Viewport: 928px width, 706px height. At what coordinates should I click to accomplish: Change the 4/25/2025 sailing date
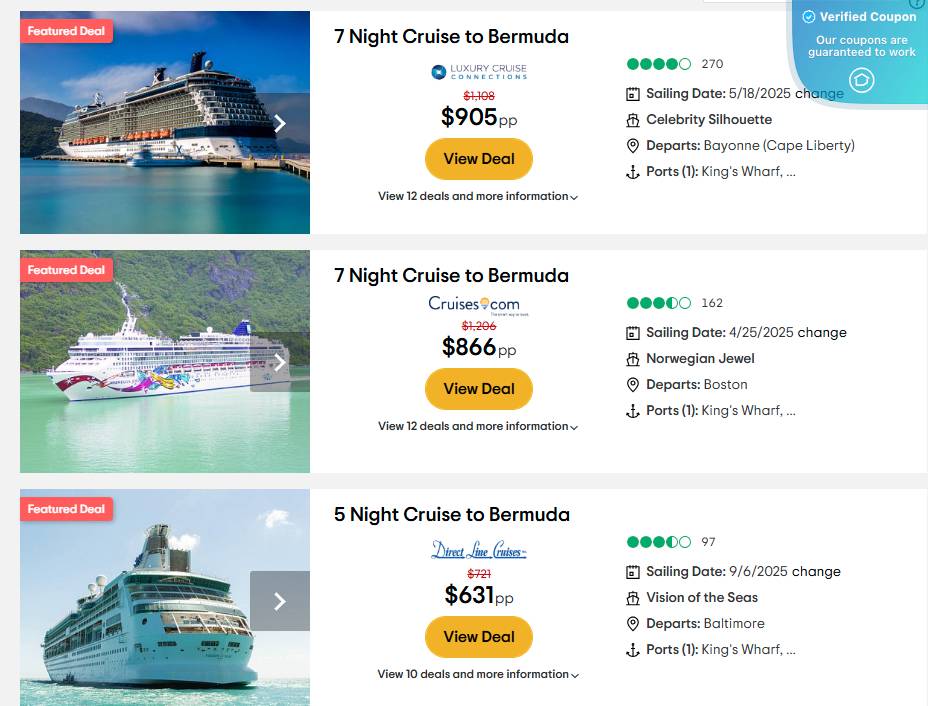(822, 333)
